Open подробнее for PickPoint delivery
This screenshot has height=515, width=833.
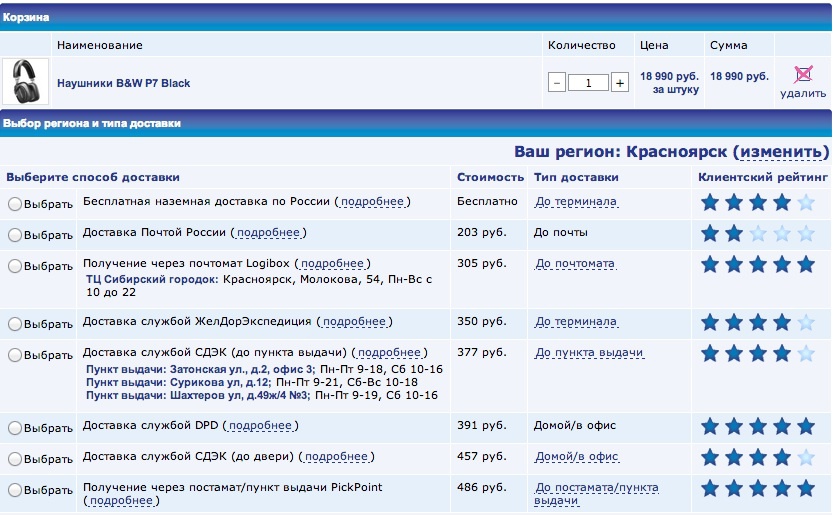[121, 500]
